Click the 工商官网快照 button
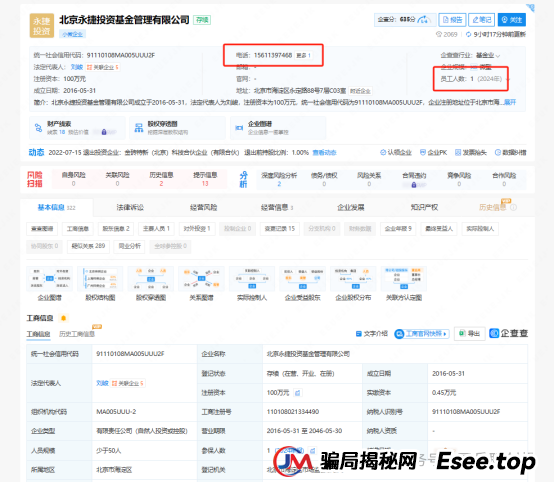 point(422,334)
